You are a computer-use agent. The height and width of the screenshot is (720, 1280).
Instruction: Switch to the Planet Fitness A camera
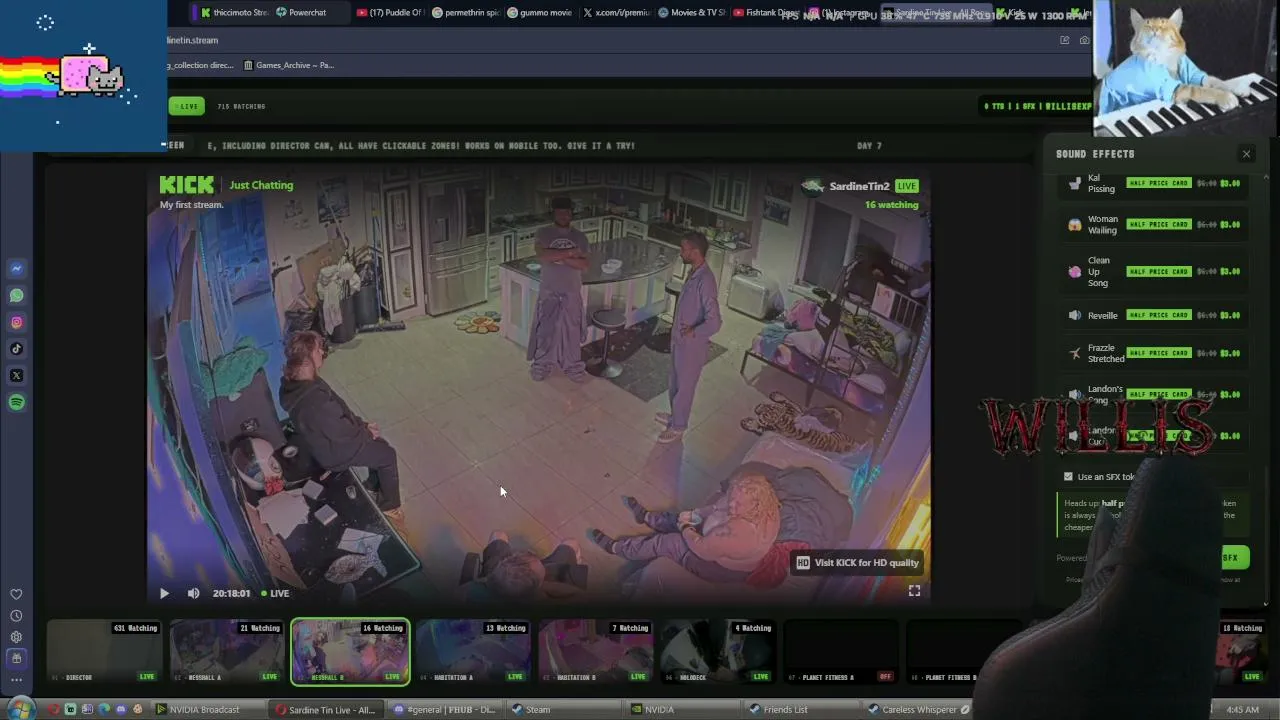(841, 652)
